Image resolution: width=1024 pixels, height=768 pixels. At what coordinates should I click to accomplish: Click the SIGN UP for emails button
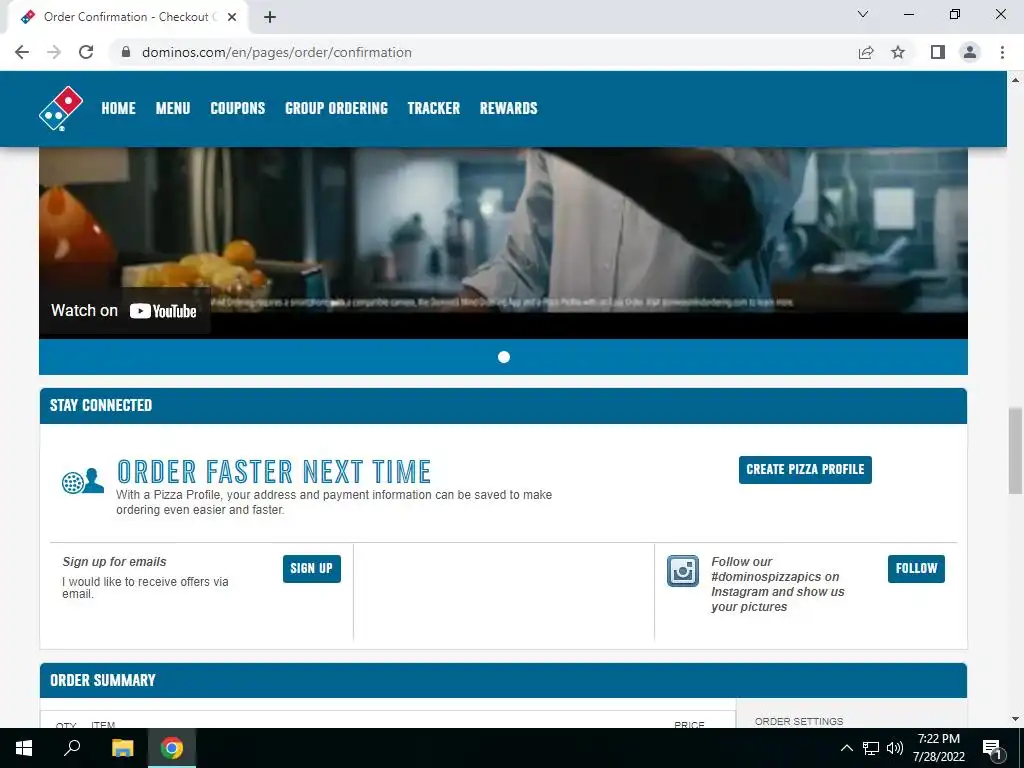pyautogui.click(x=312, y=568)
